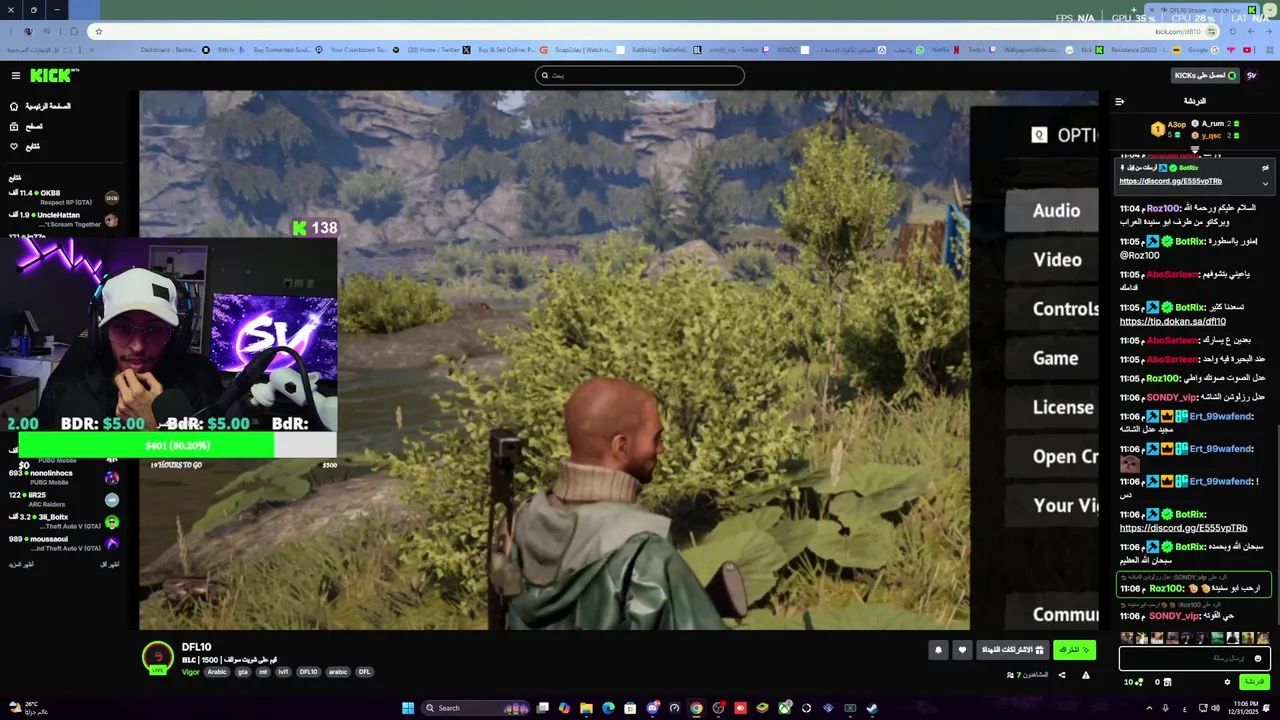This screenshot has width=1280, height=720.
Task: Open the taskbar volume control
Action: click(x=1215, y=708)
